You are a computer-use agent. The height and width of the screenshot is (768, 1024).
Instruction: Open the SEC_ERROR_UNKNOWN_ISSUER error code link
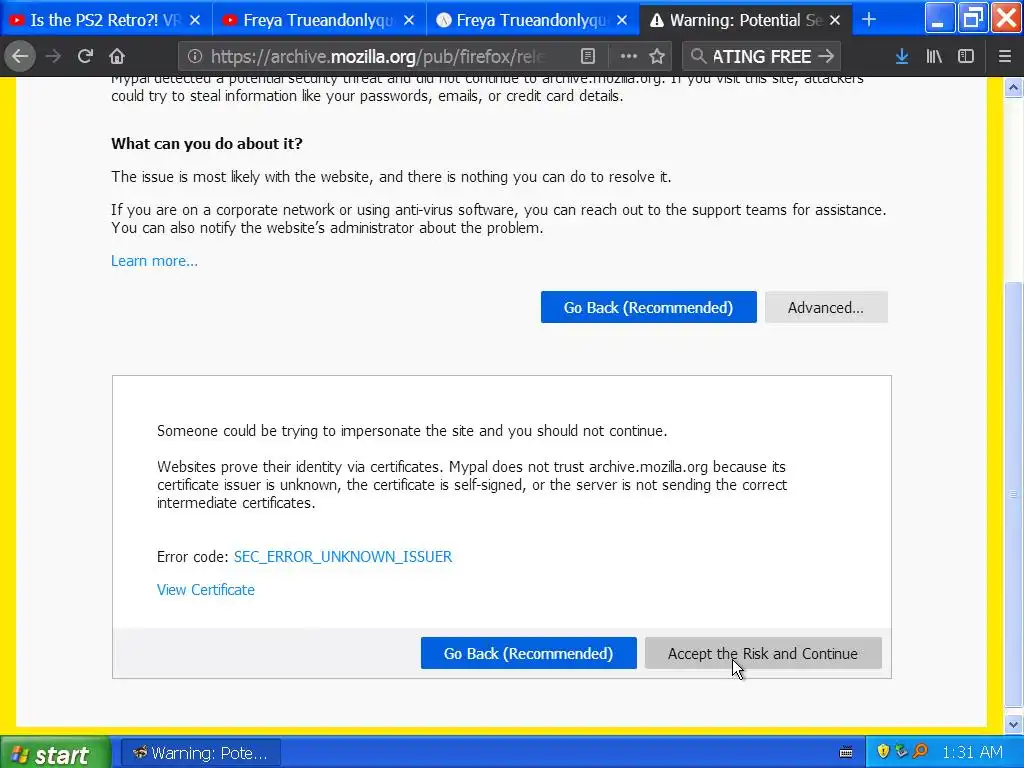click(x=343, y=556)
